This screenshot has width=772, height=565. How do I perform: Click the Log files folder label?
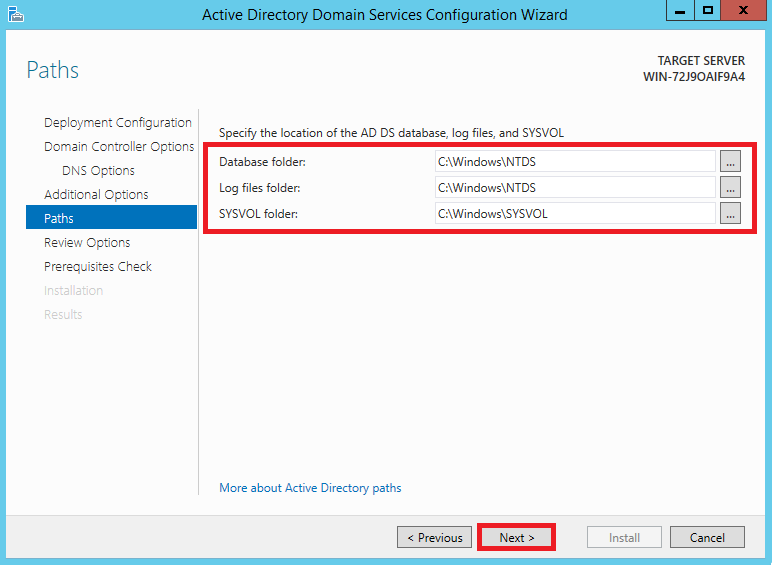point(259,188)
